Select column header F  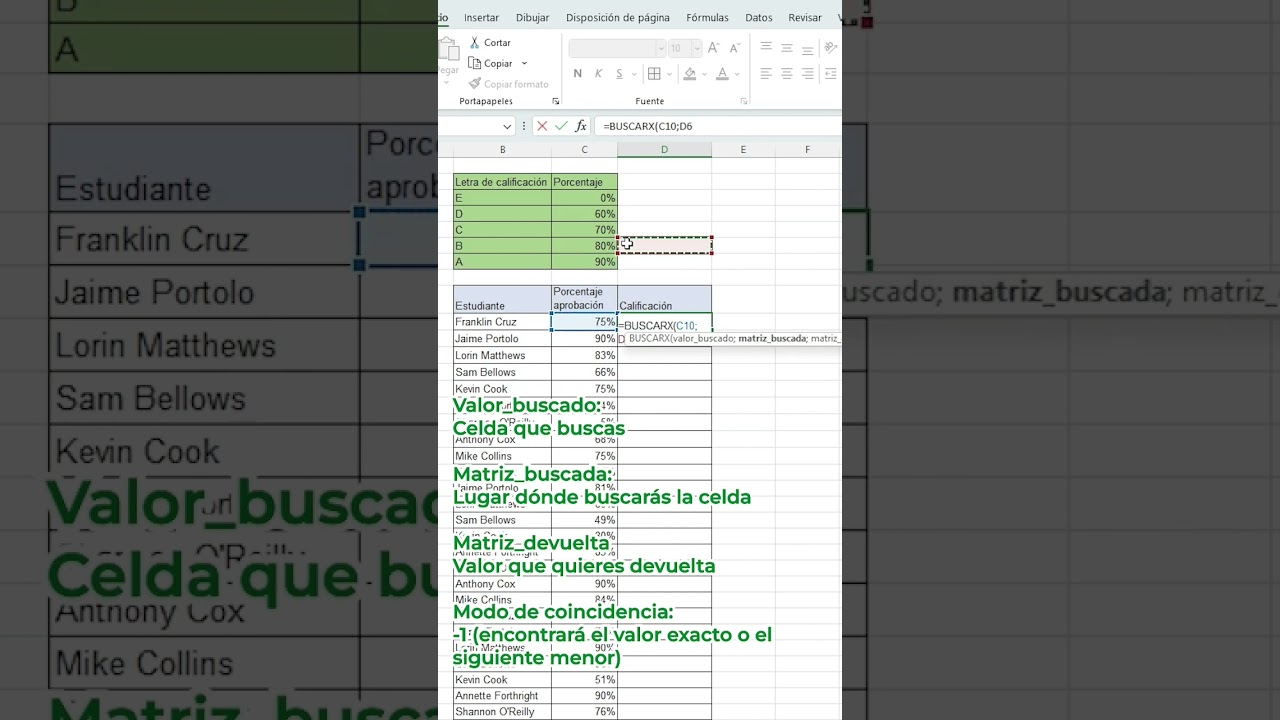coord(807,150)
